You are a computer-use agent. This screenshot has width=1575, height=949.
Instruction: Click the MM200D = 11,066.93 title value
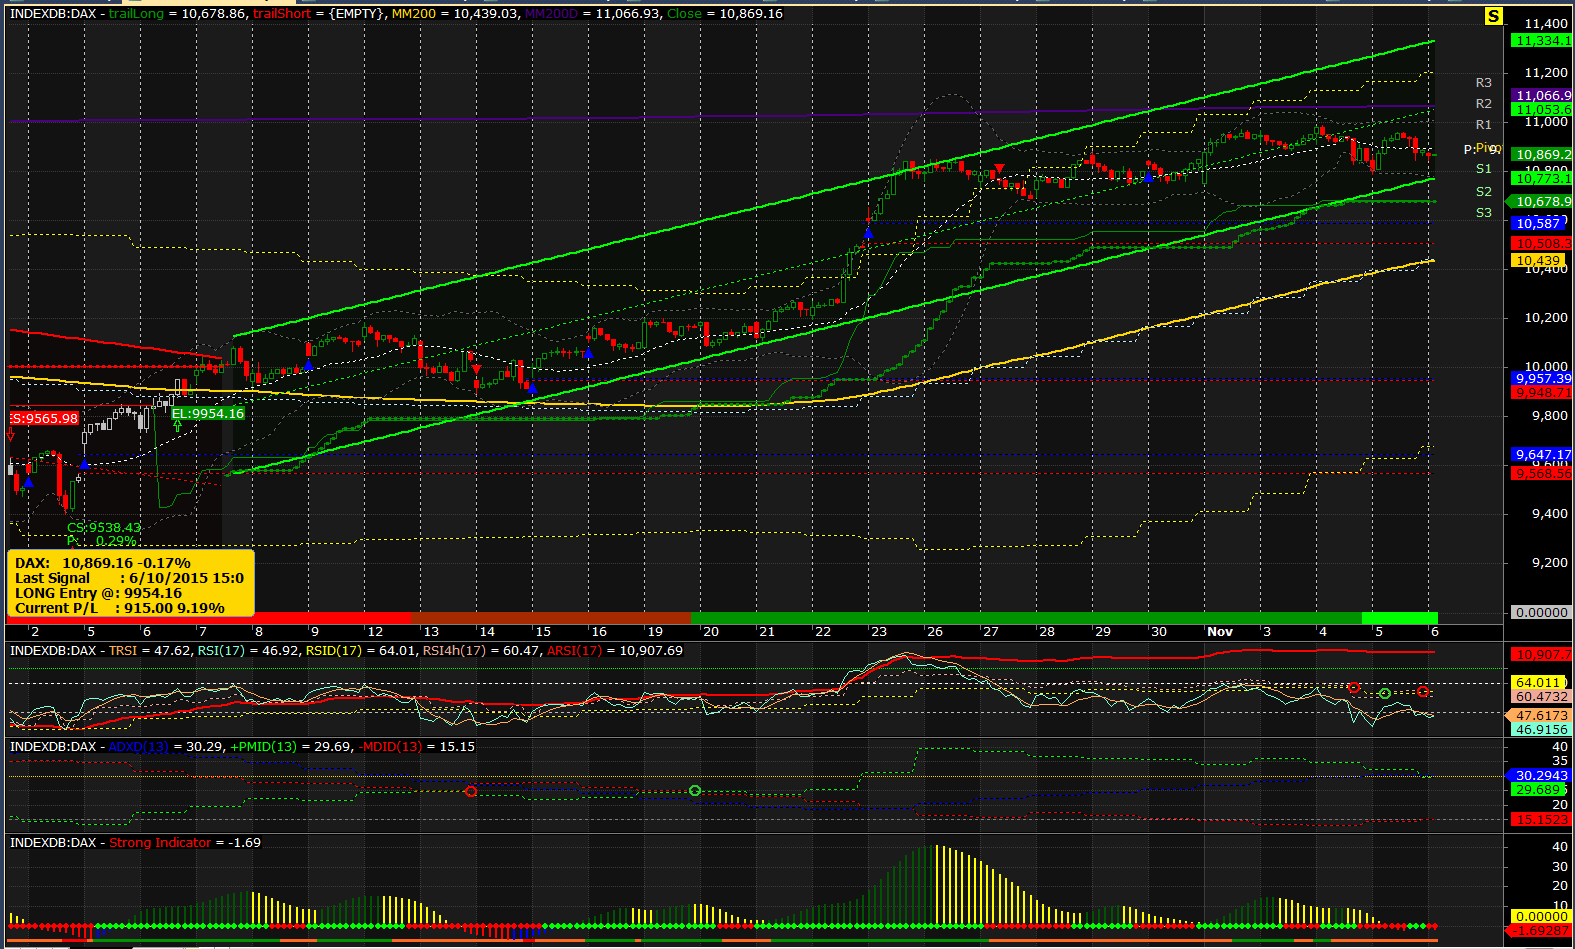click(592, 14)
